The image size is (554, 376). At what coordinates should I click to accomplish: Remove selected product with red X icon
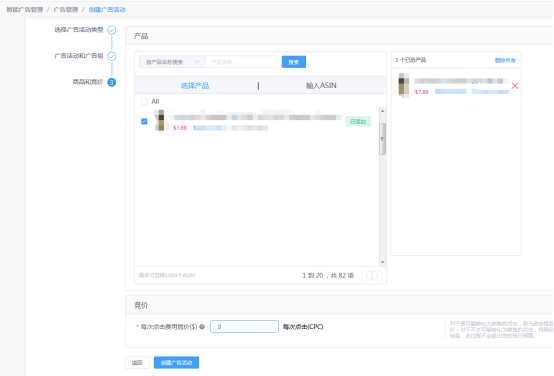tap(515, 86)
